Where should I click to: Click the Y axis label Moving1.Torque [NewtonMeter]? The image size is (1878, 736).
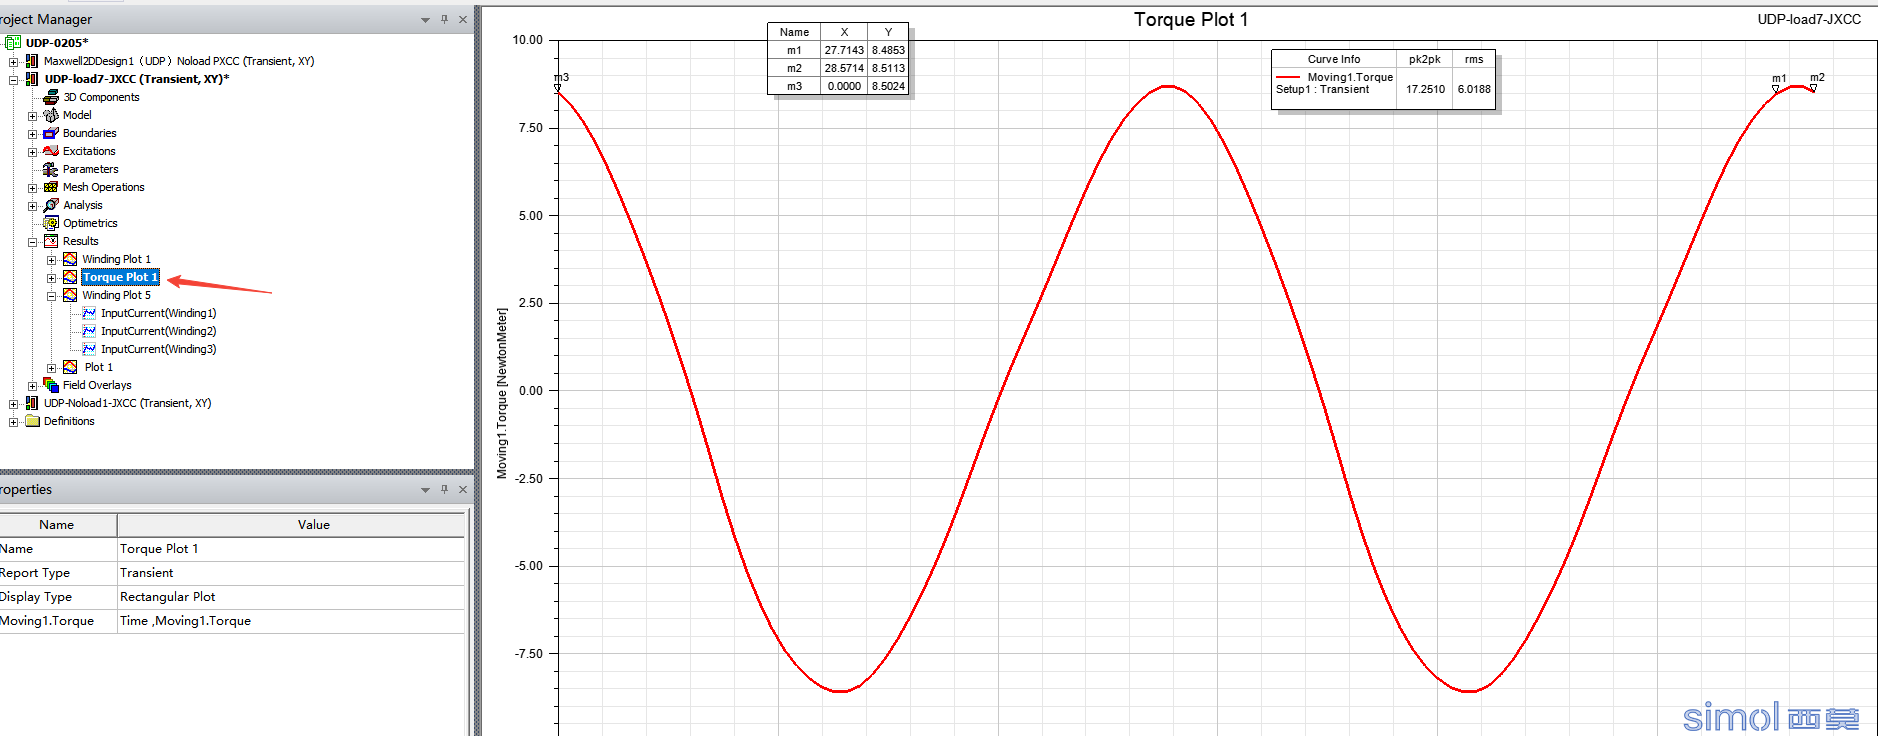[x=502, y=393]
